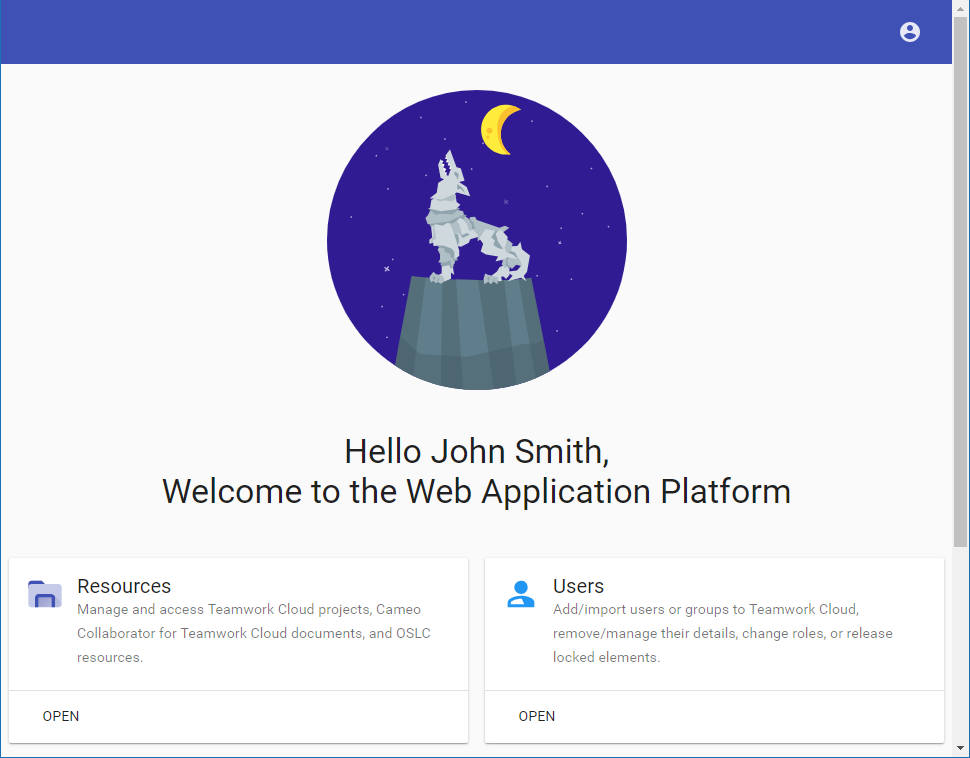Open the user account menu icon
The width and height of the screenshot is (970, 758).
(909, 32)
